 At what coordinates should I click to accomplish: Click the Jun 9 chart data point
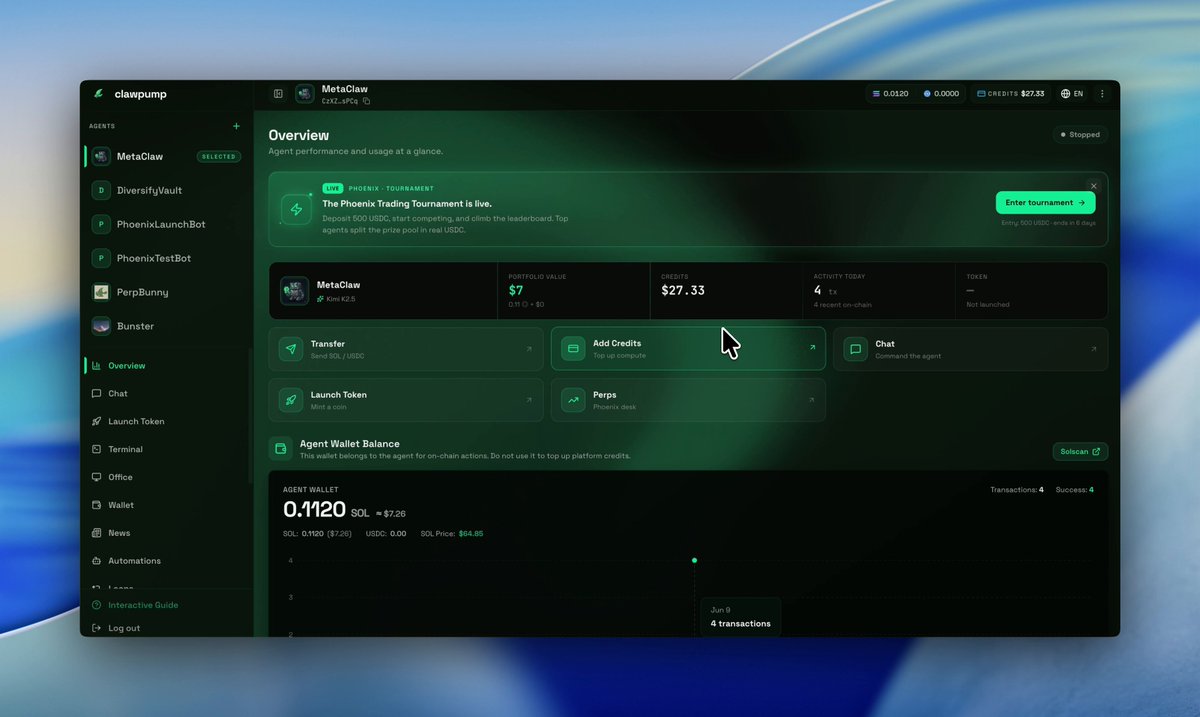click(694, 560)
